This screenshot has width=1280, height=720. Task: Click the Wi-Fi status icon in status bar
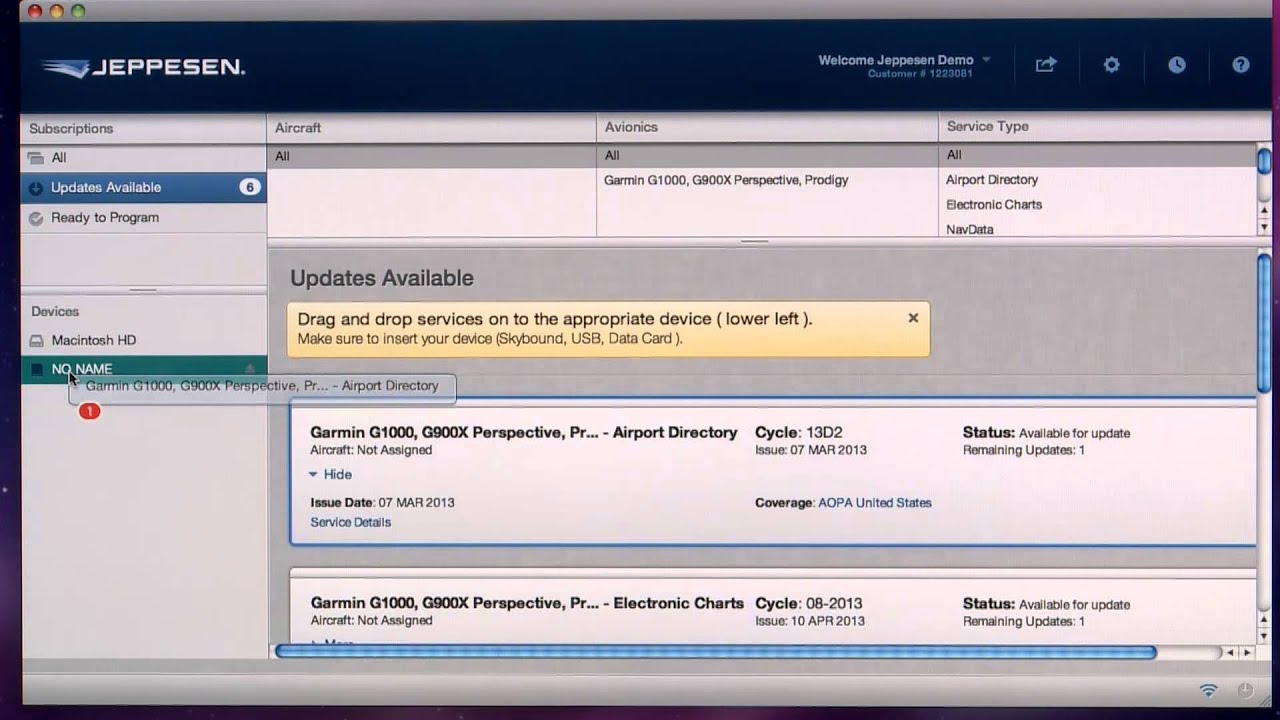[1209, 690]
